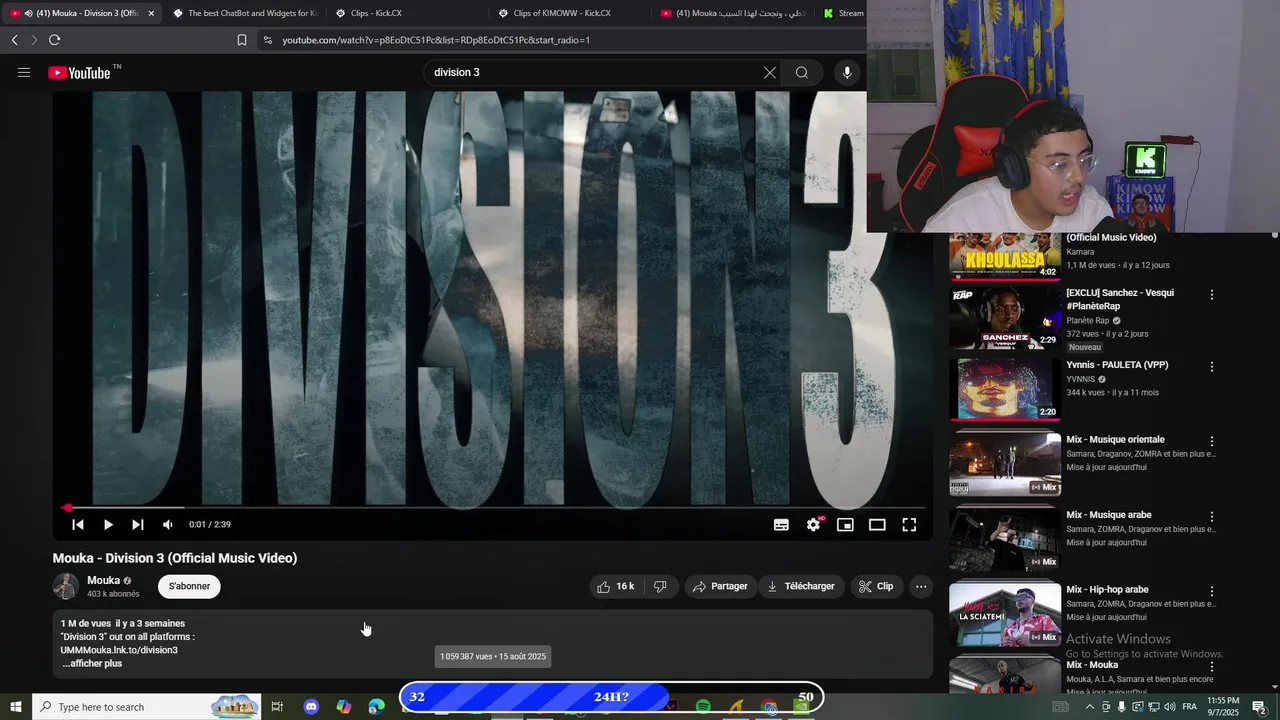Open the Windows notification center
Image resolution: width=1280 pixels, height=720 pixels.
(1259, 707)
